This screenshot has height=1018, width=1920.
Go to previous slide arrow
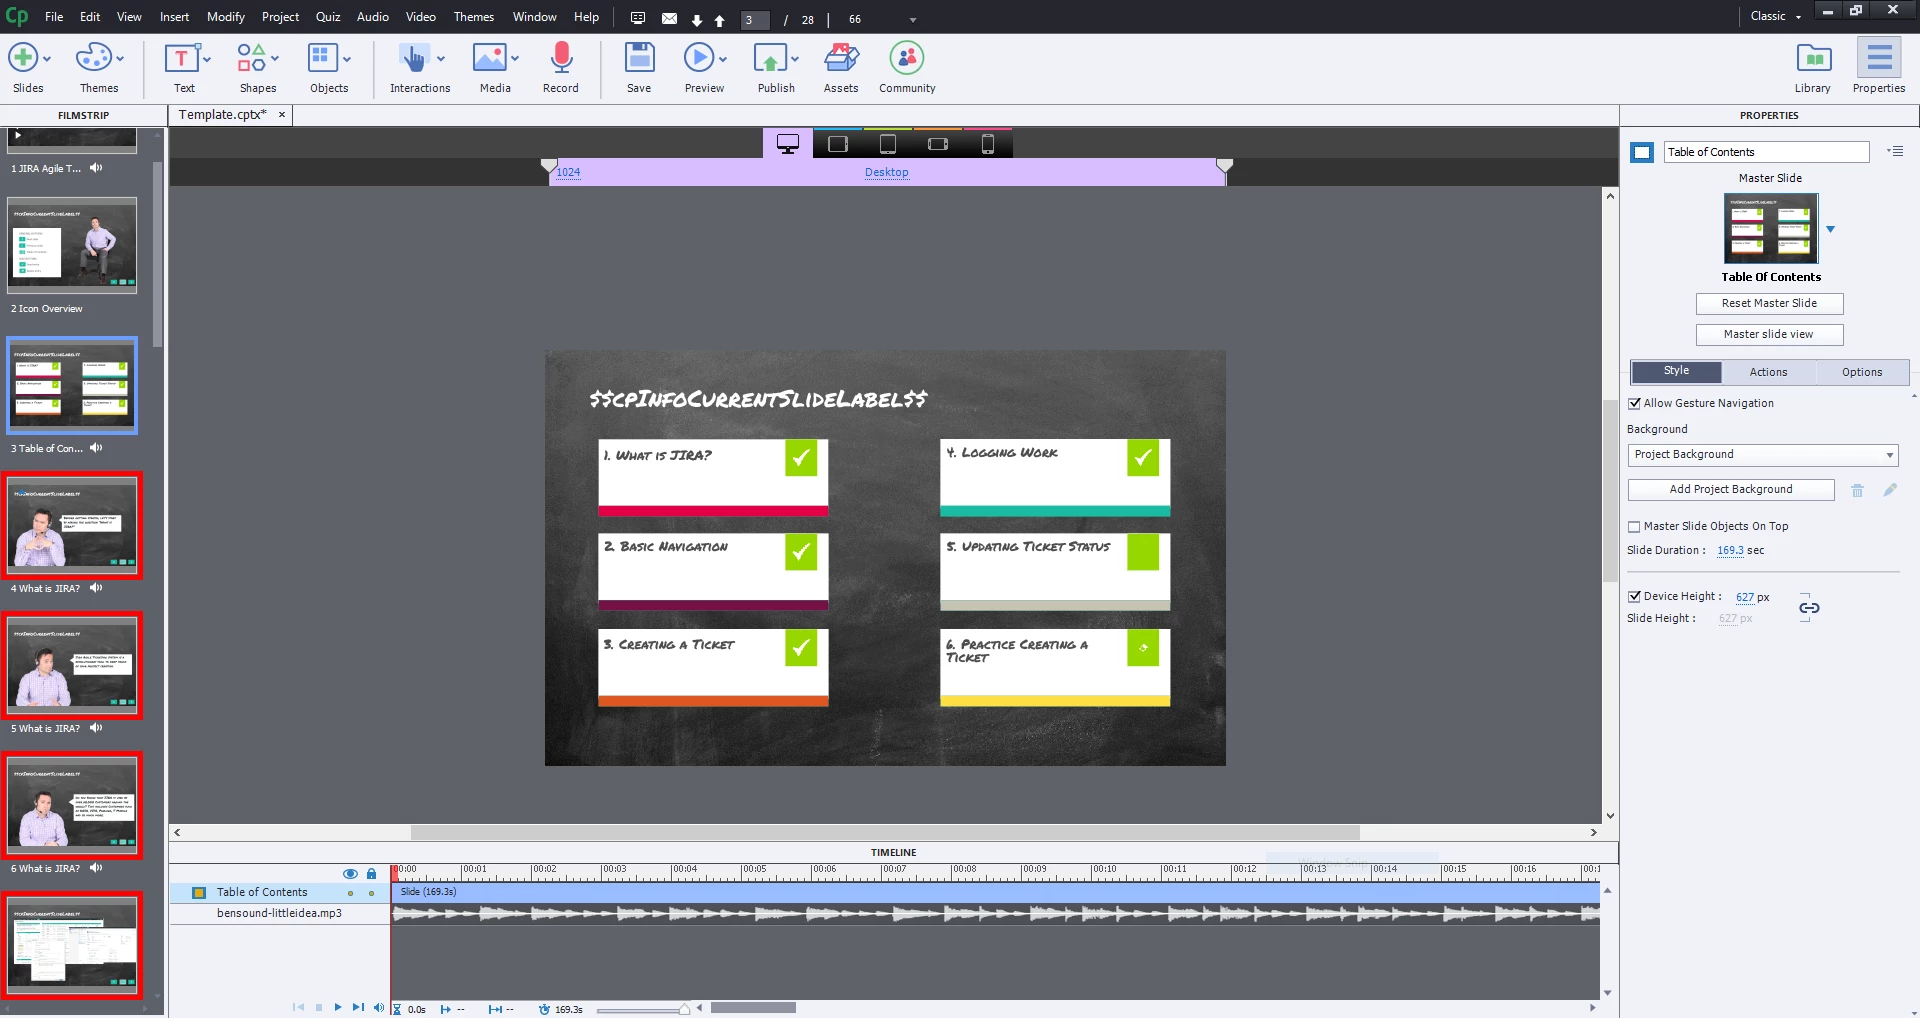pyautogui.click(x=719, y=20)
